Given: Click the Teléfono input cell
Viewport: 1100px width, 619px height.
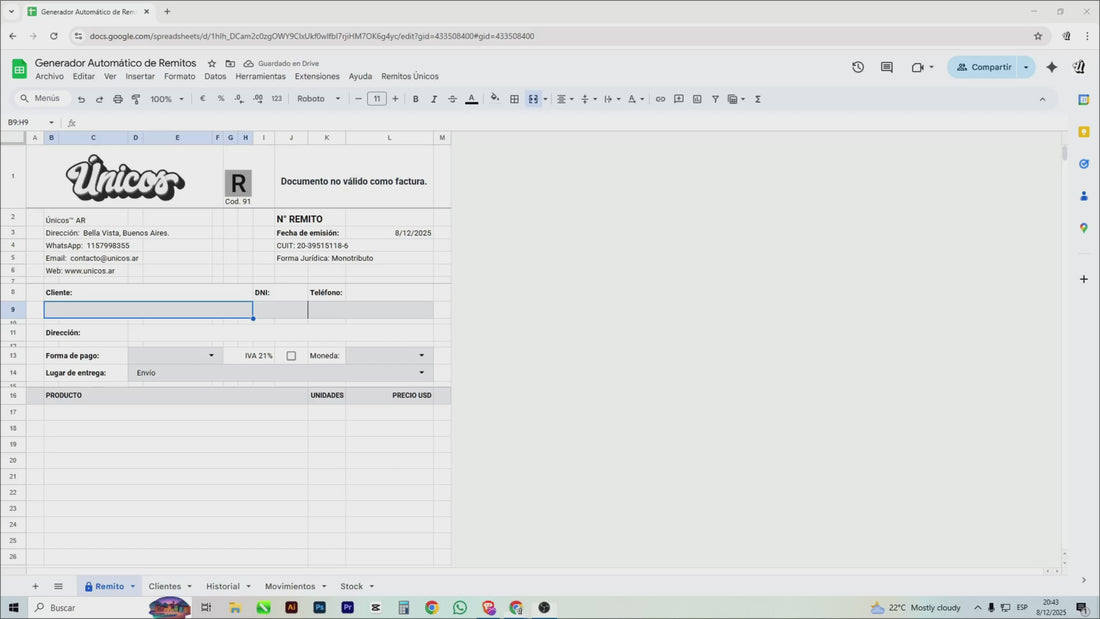Looking at the screenshot, I should (x=370, y=310).
